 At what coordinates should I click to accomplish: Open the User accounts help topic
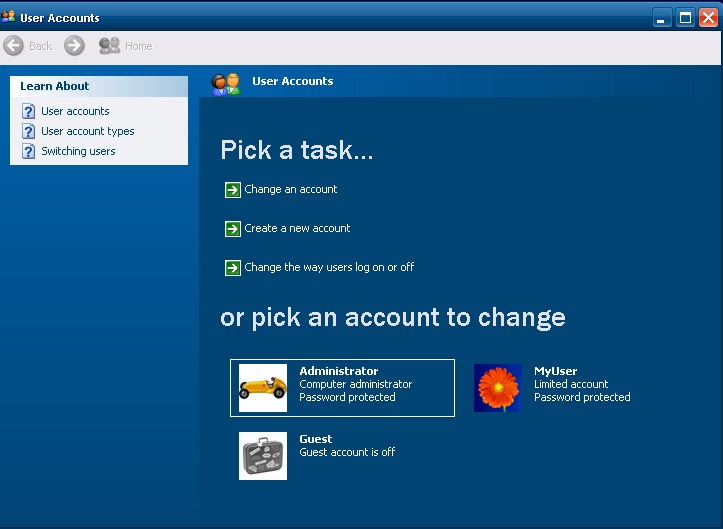click(x=75, y=111)
